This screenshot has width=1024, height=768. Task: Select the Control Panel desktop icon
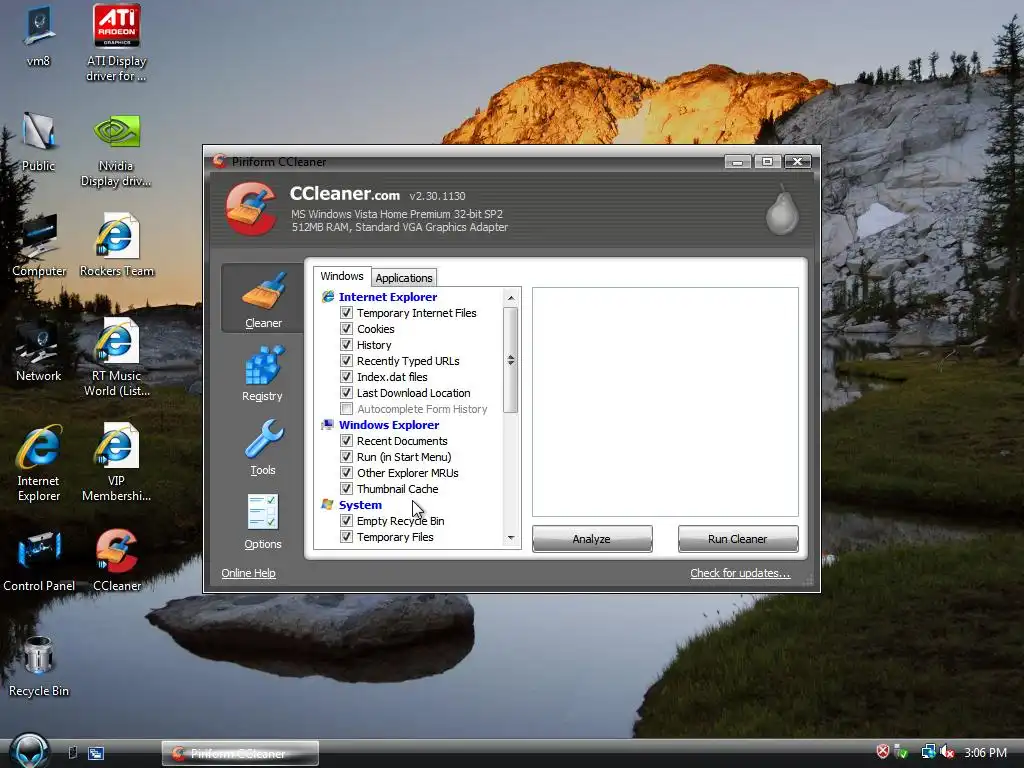pyautogui.click(x=39, y=561)
